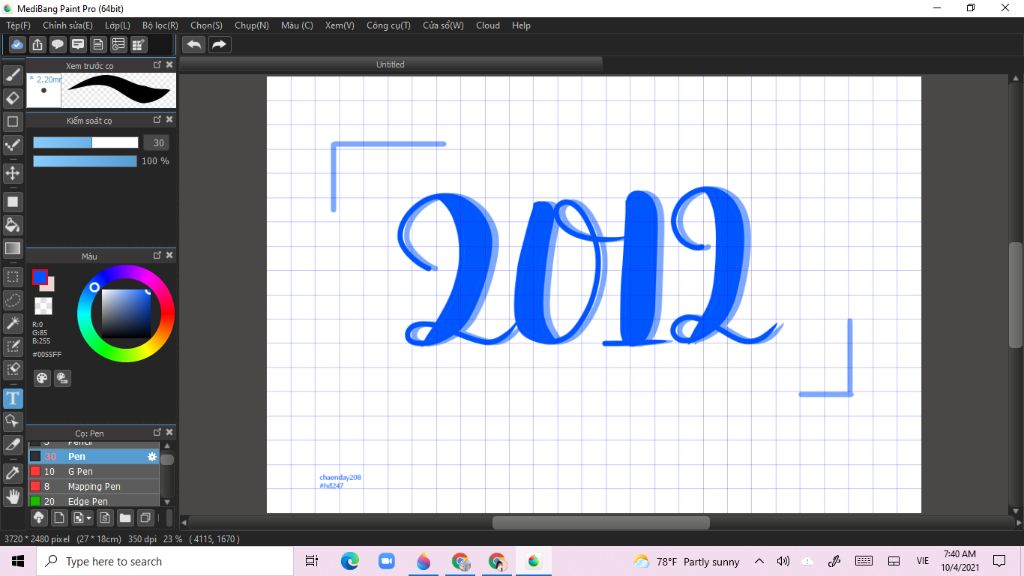
Task: Click the add new brush page icon
Action: click(x=59, y=518)
